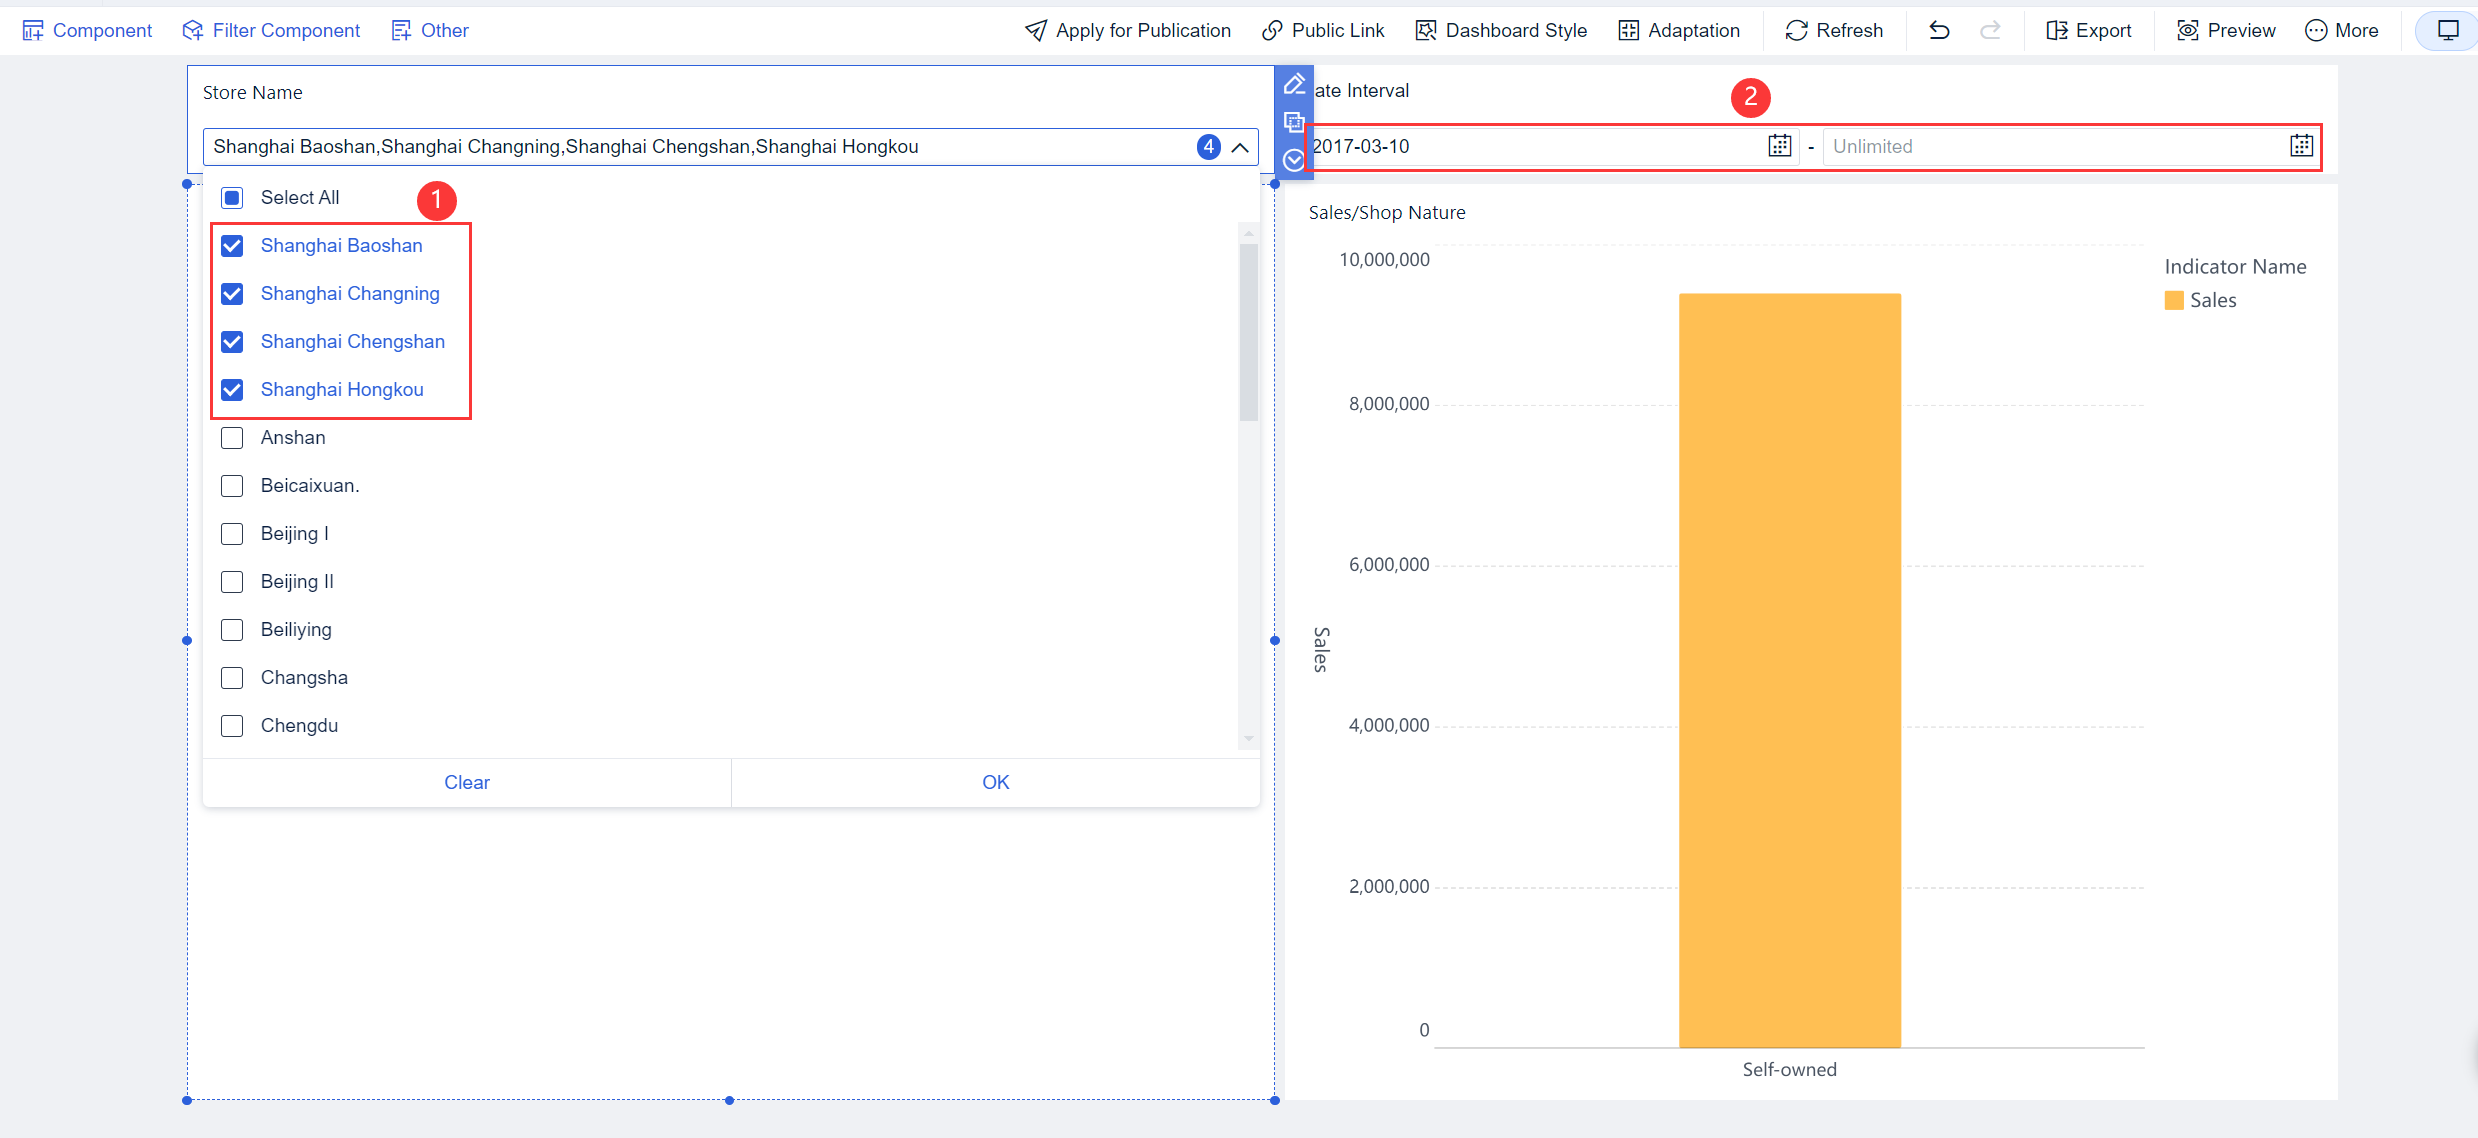This screenshot has width=2478, height=1138.
Task: Open the edit pencil icon on filter toolbar
Action: [1294, 84]
